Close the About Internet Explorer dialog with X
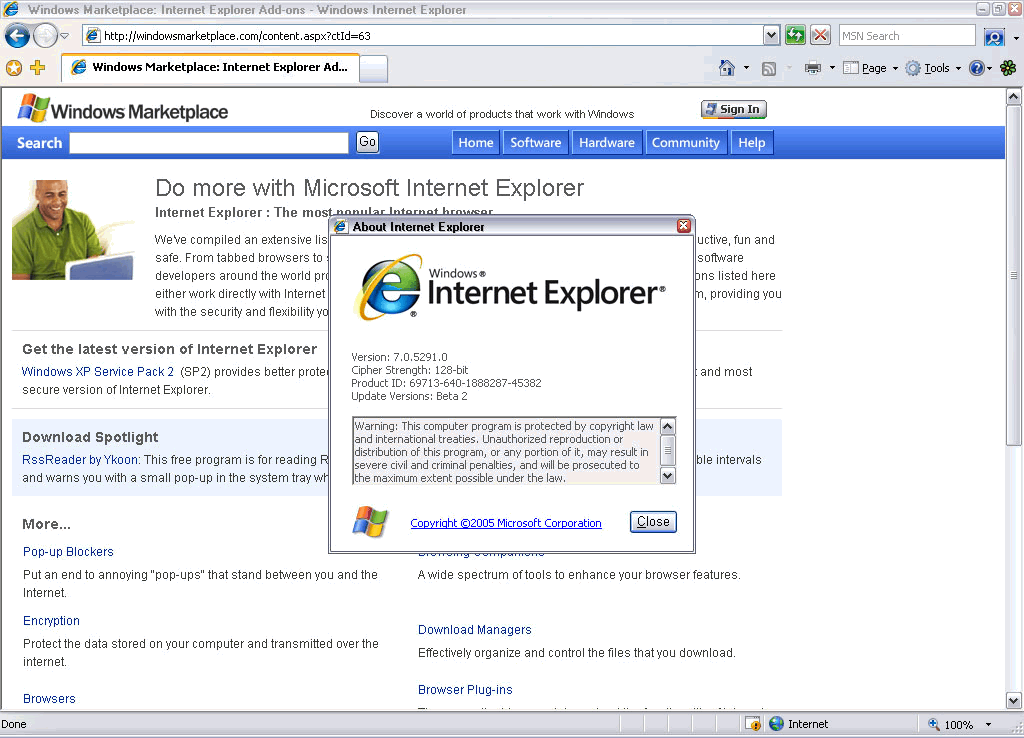 tap(683, 226)
